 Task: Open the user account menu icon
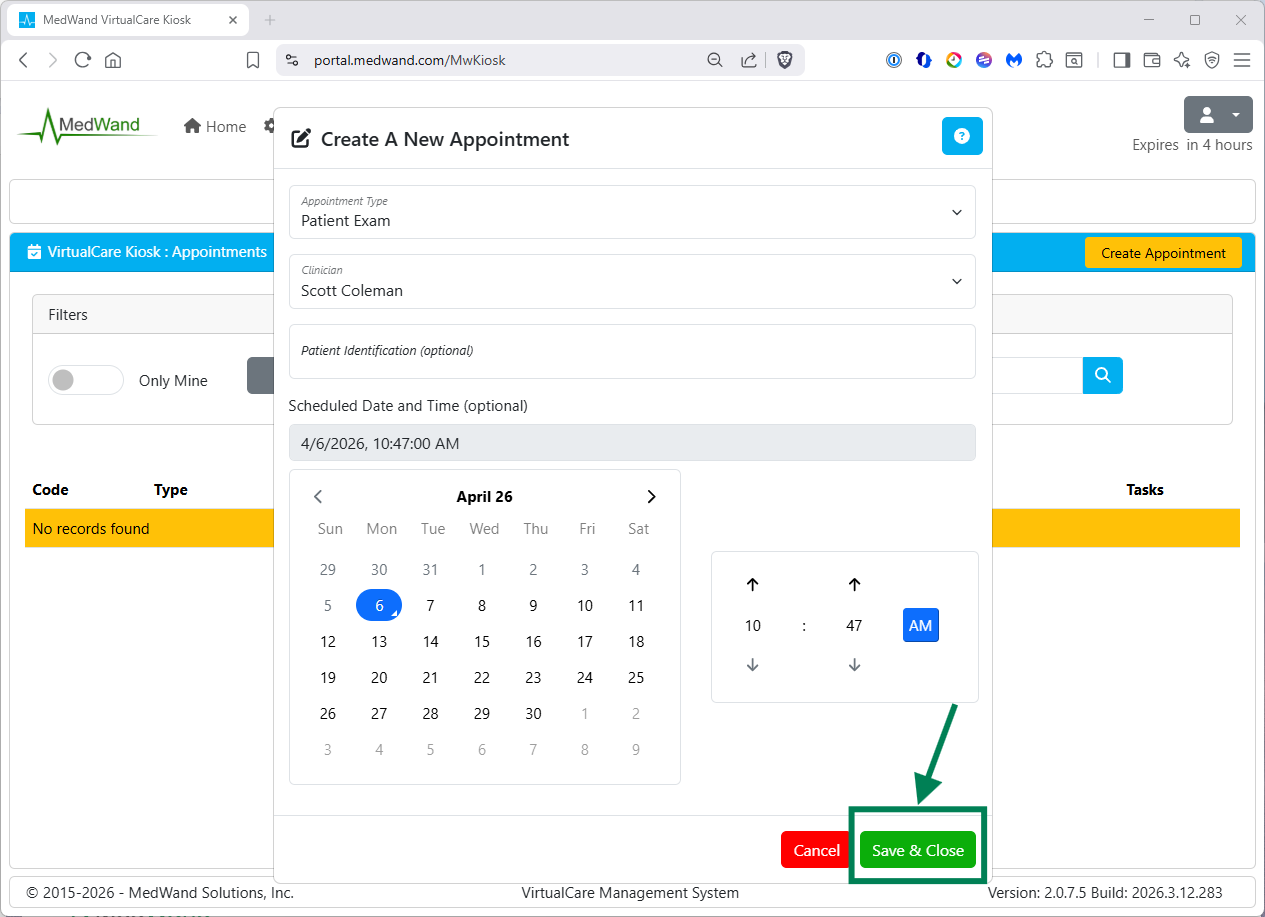click(1217, 115)
